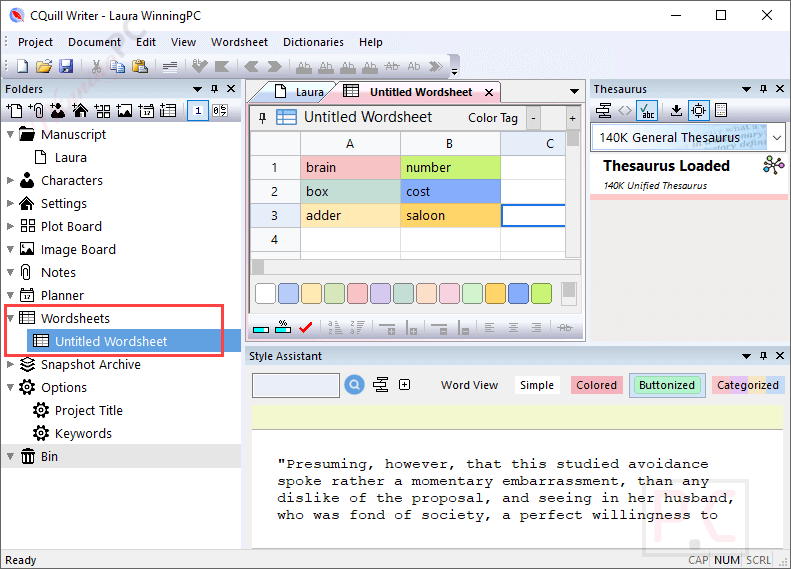The image size is (791, 569).
Task: Click the tree structure icon in Style Assistant
Action: (x=380, y=385)
